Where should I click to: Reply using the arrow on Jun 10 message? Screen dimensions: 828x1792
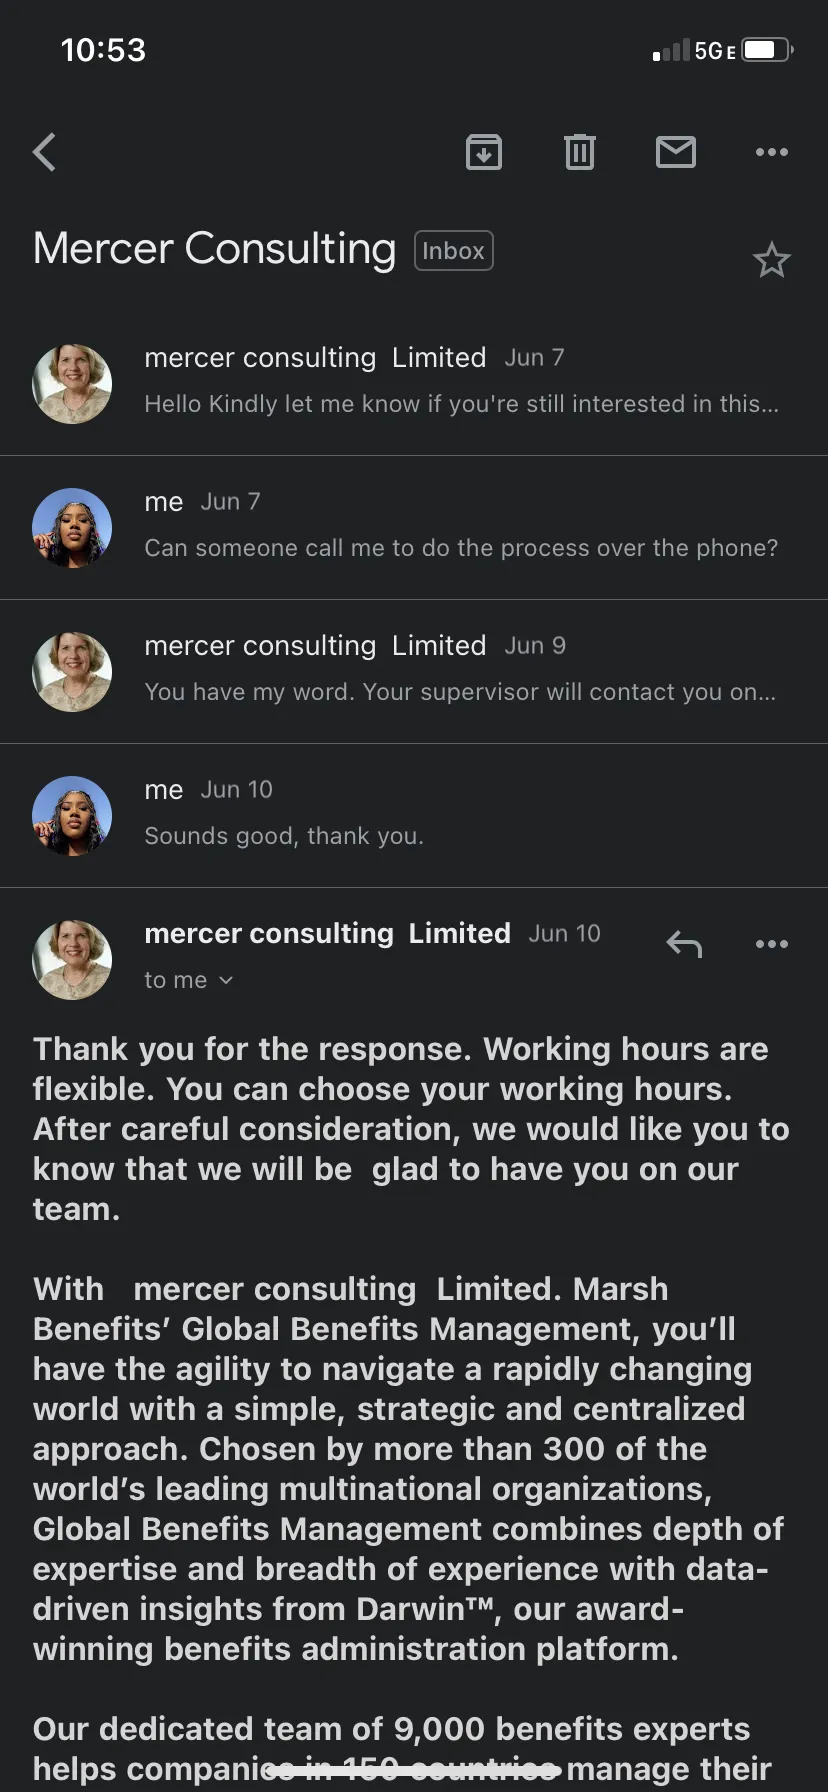pos(685,943)
